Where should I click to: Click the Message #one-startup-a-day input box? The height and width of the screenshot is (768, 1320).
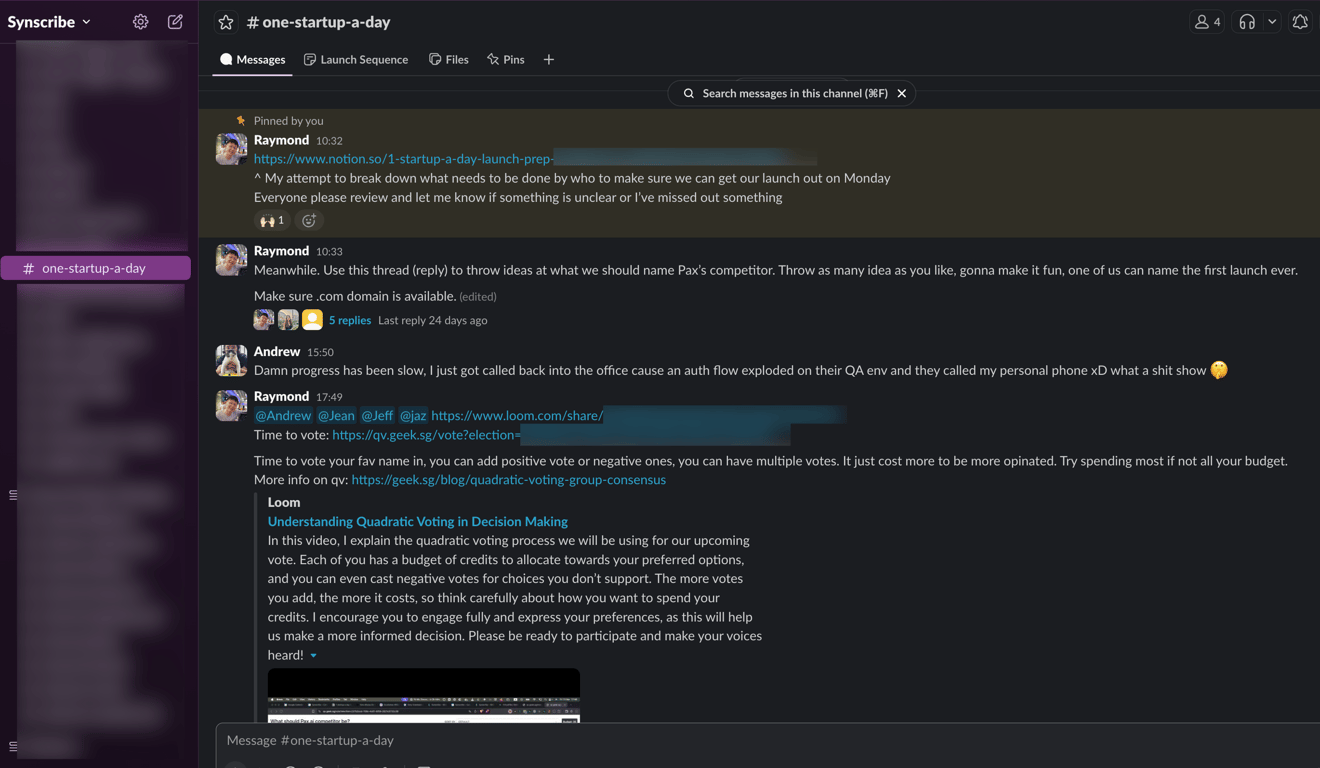pos(768,740)
